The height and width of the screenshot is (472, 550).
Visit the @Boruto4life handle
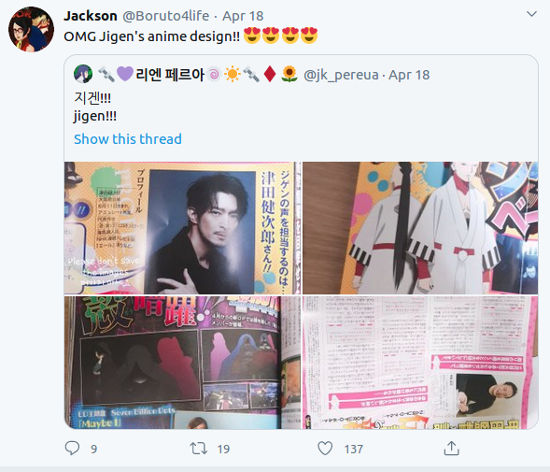pyautogui.click(x=166, y=16)
